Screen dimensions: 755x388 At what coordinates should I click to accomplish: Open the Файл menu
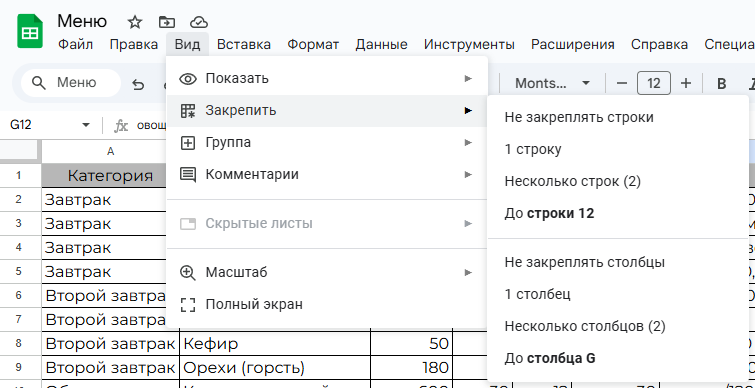[76, 45]
